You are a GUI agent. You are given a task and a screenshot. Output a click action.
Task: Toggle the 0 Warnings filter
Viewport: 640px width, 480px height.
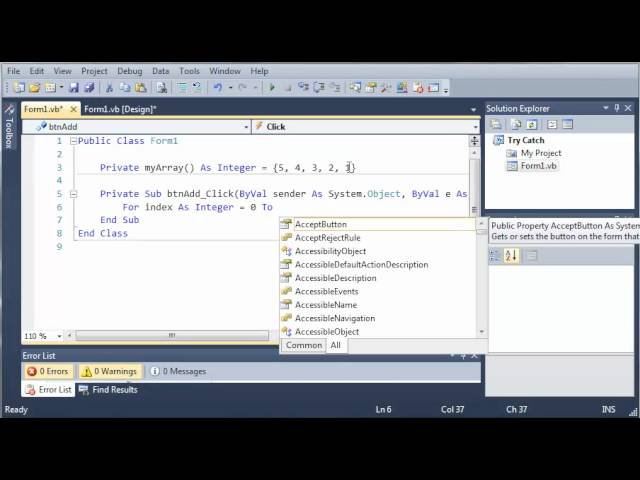tap(108, 371)
